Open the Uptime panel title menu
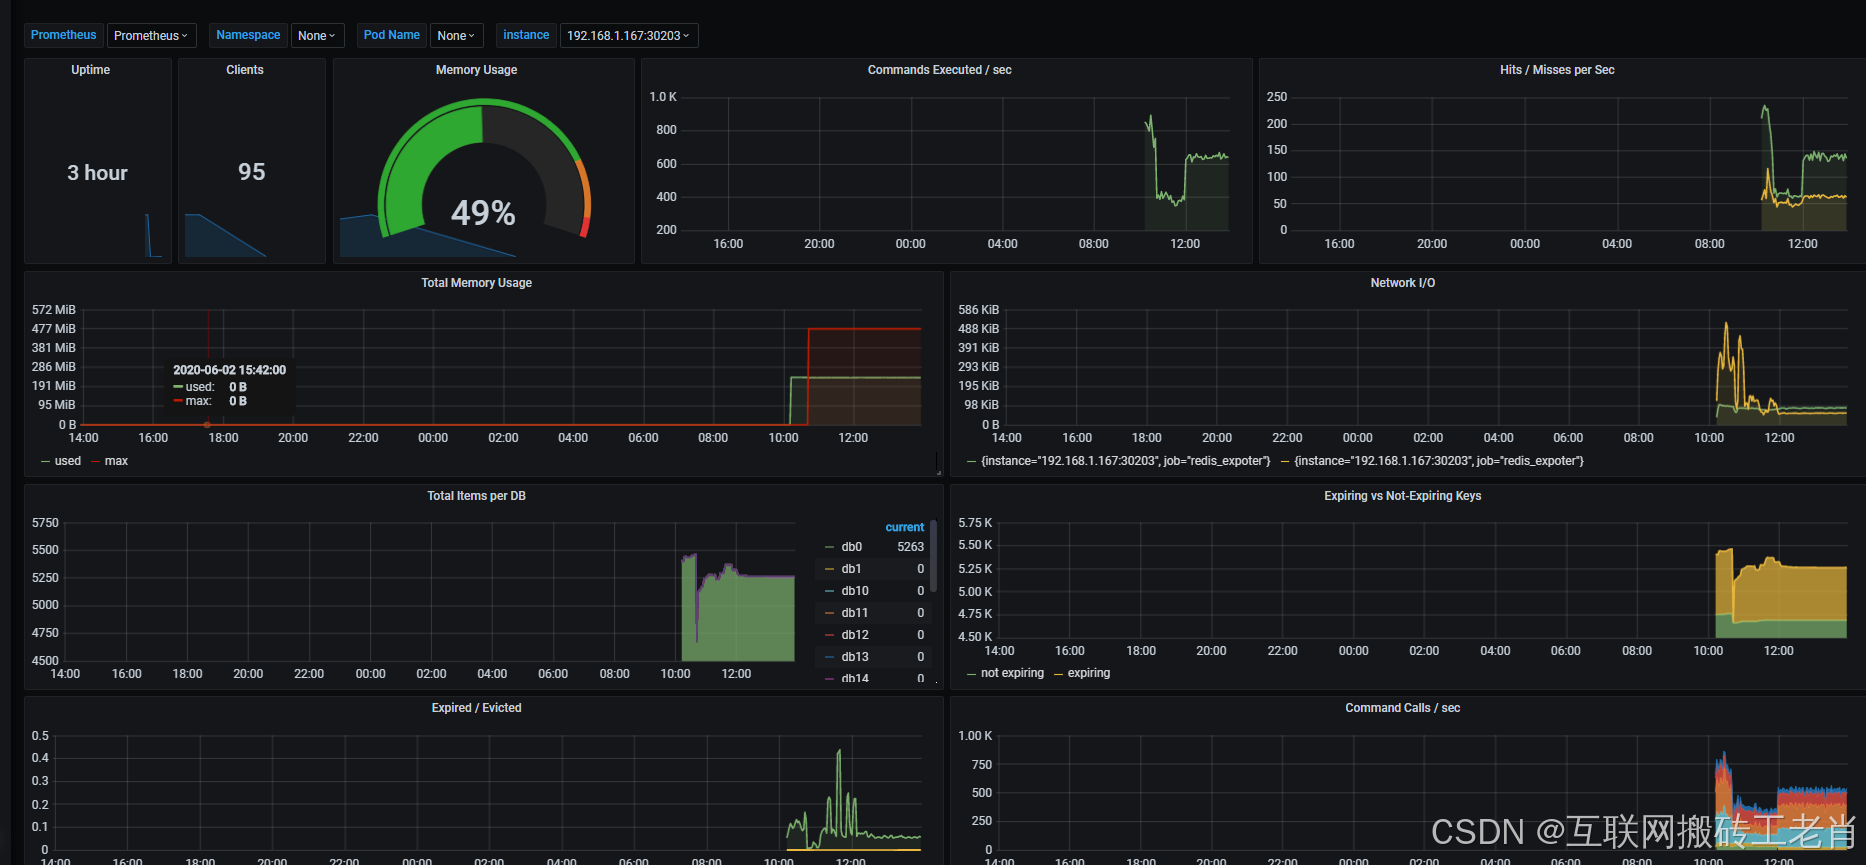This screenshot has height=865, width=1866. [x=90, y=70]
